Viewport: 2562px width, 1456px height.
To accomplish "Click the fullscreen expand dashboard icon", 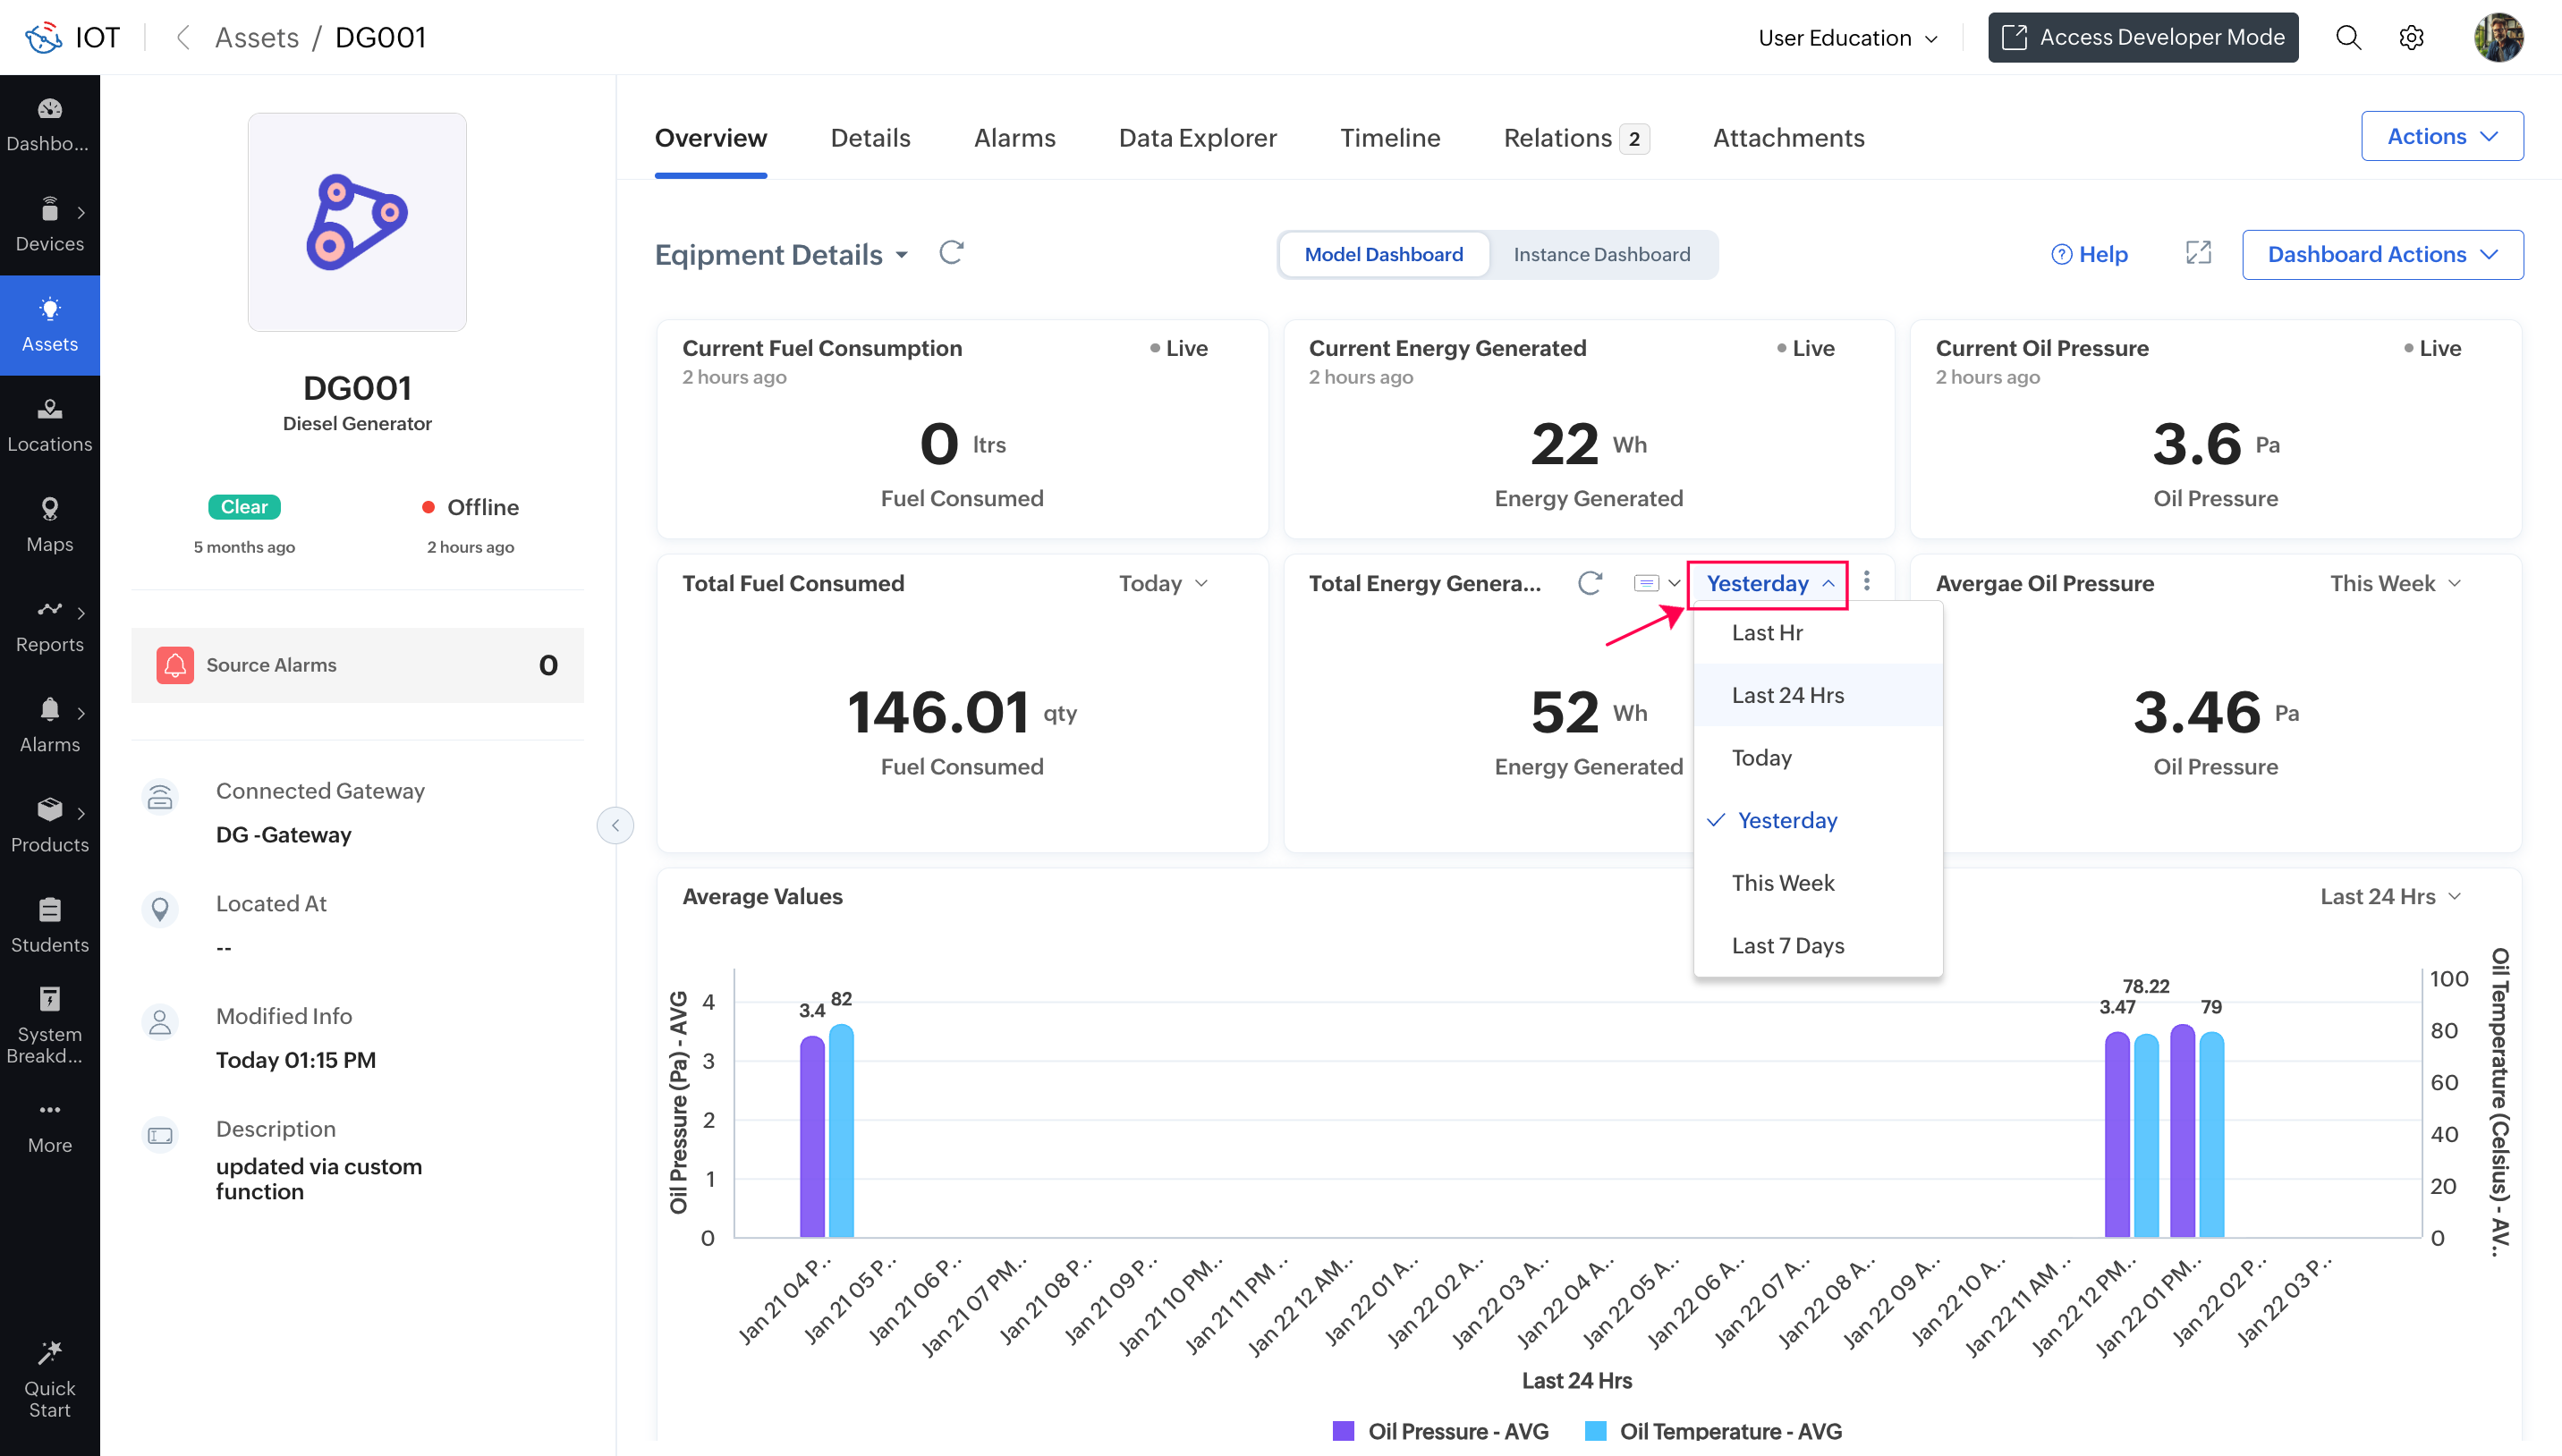I will [2197, 253].
